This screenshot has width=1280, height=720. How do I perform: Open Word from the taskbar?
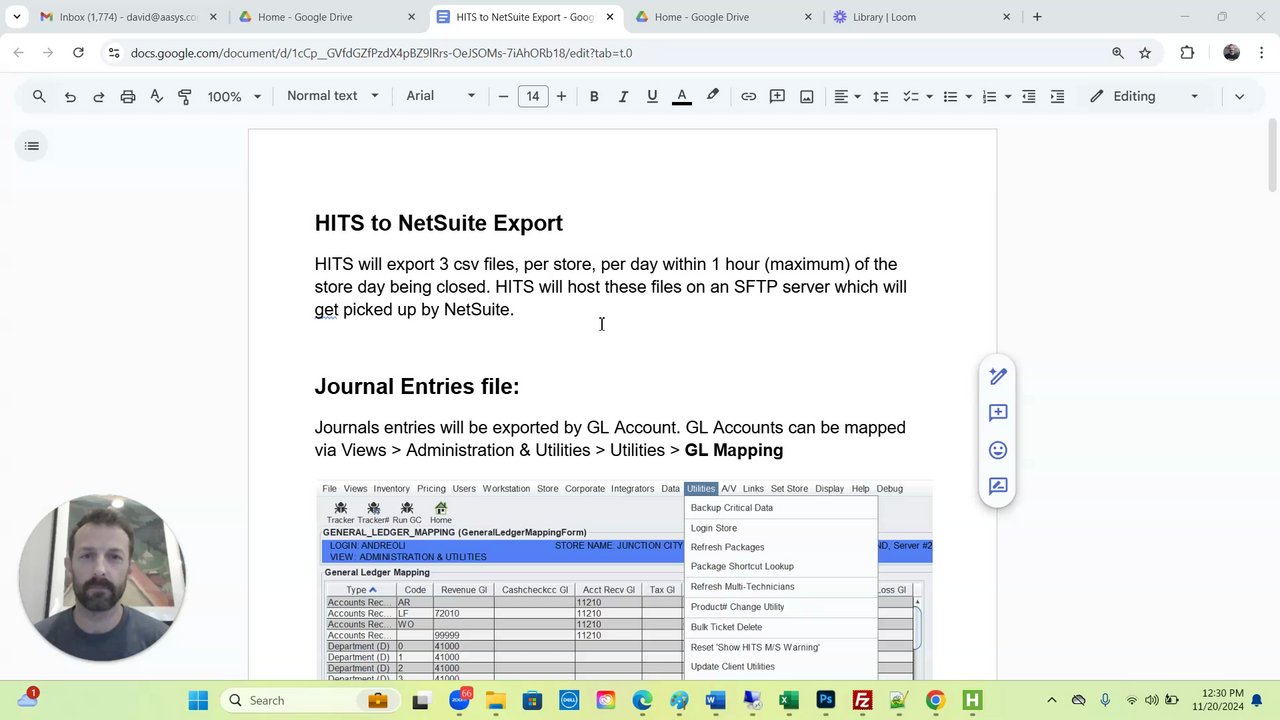(715, 700)
